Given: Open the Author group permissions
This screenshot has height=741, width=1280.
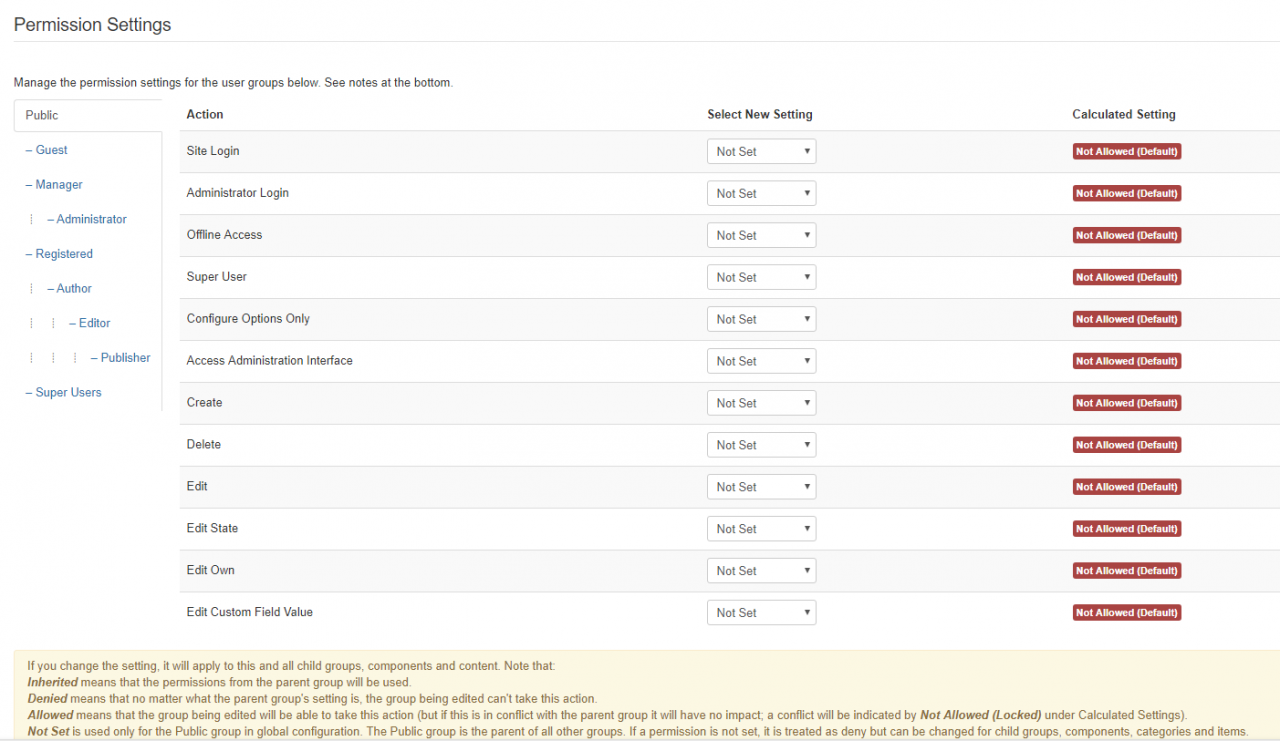Looking at the screenshot, I should pyautogui.click(x=73, y=288).
